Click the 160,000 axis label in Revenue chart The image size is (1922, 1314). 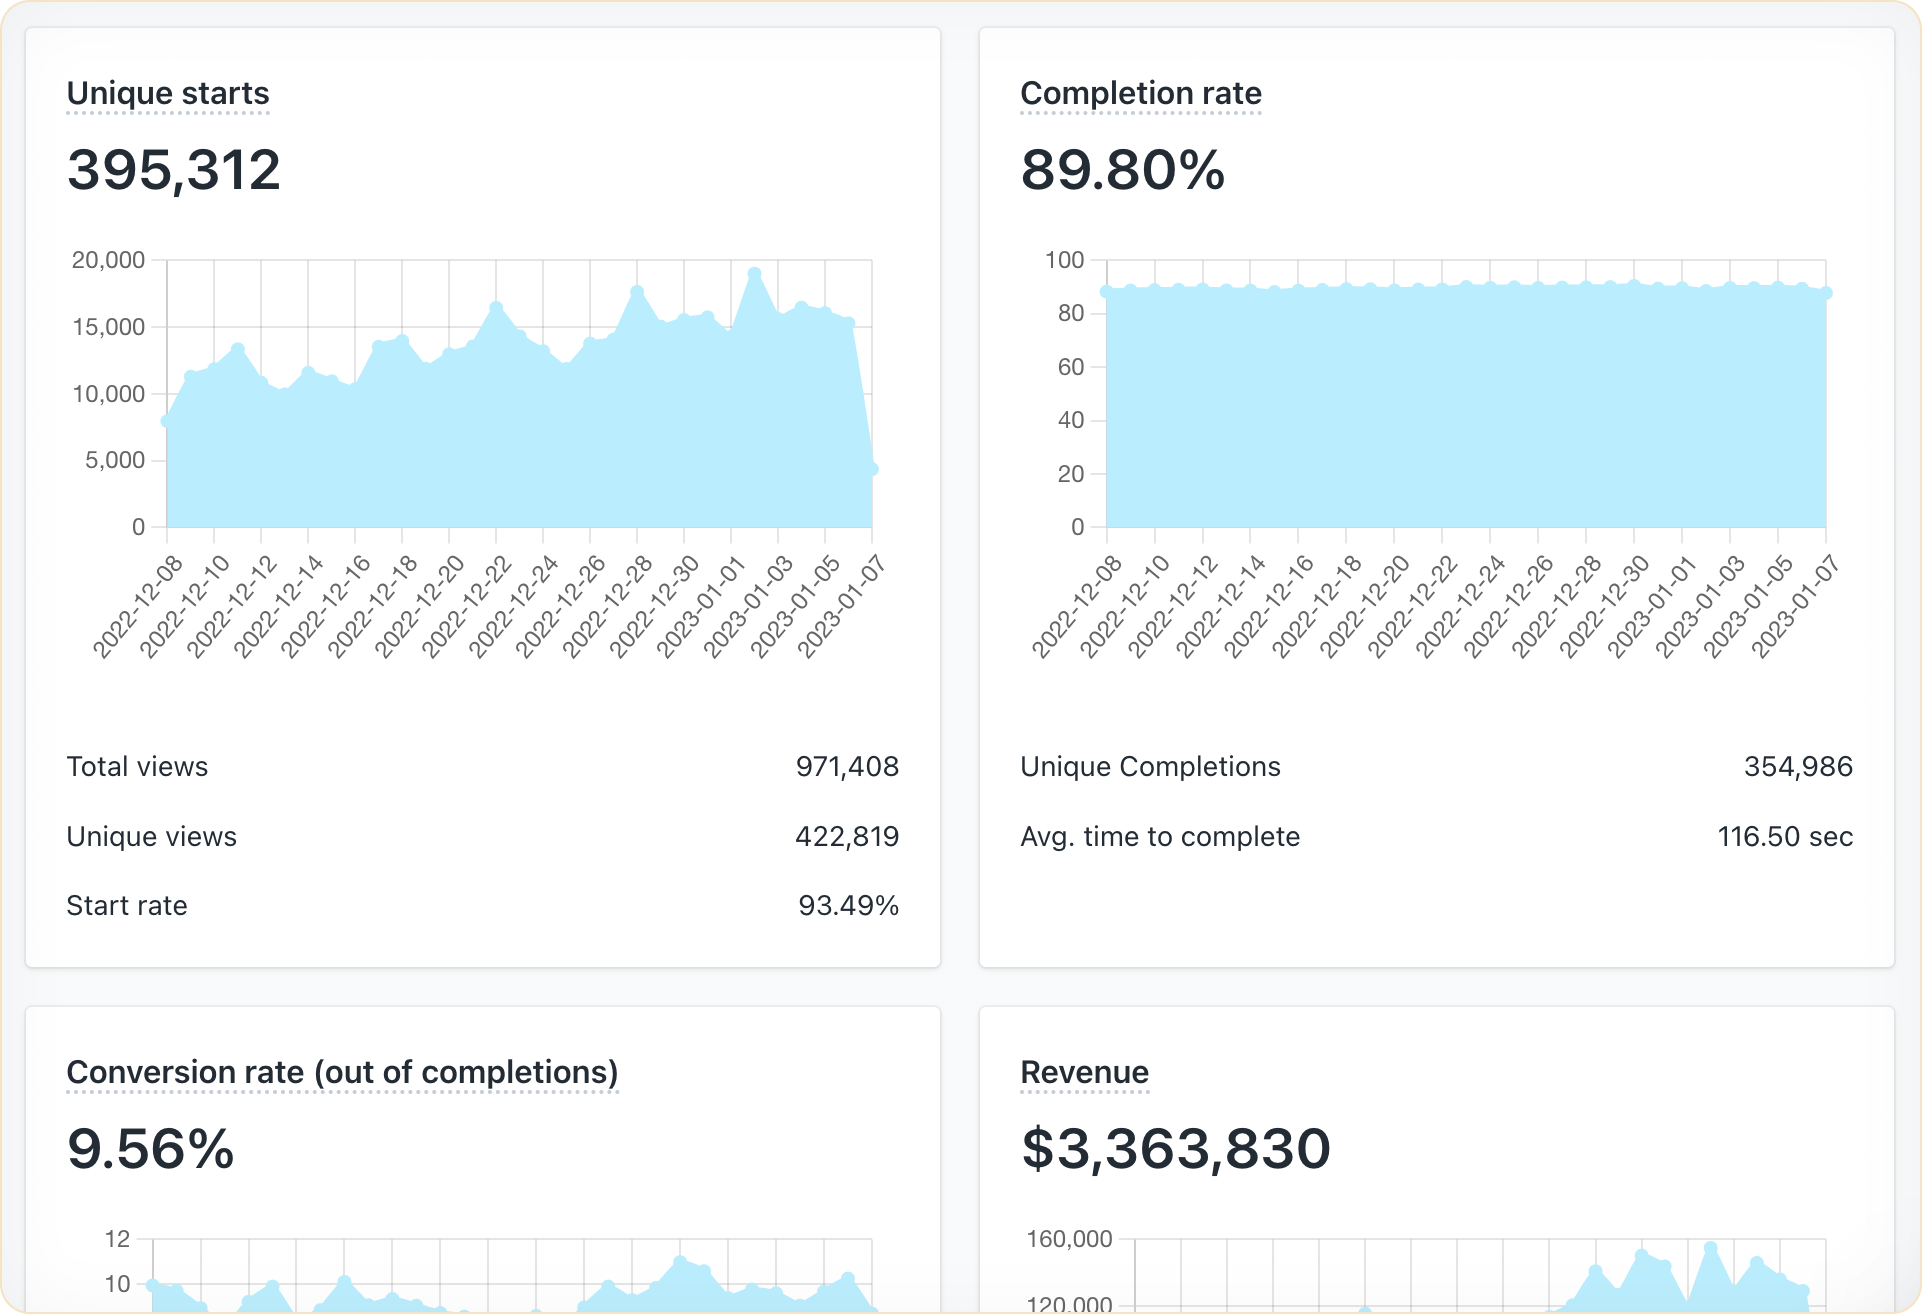[x=1070, y=1239]
